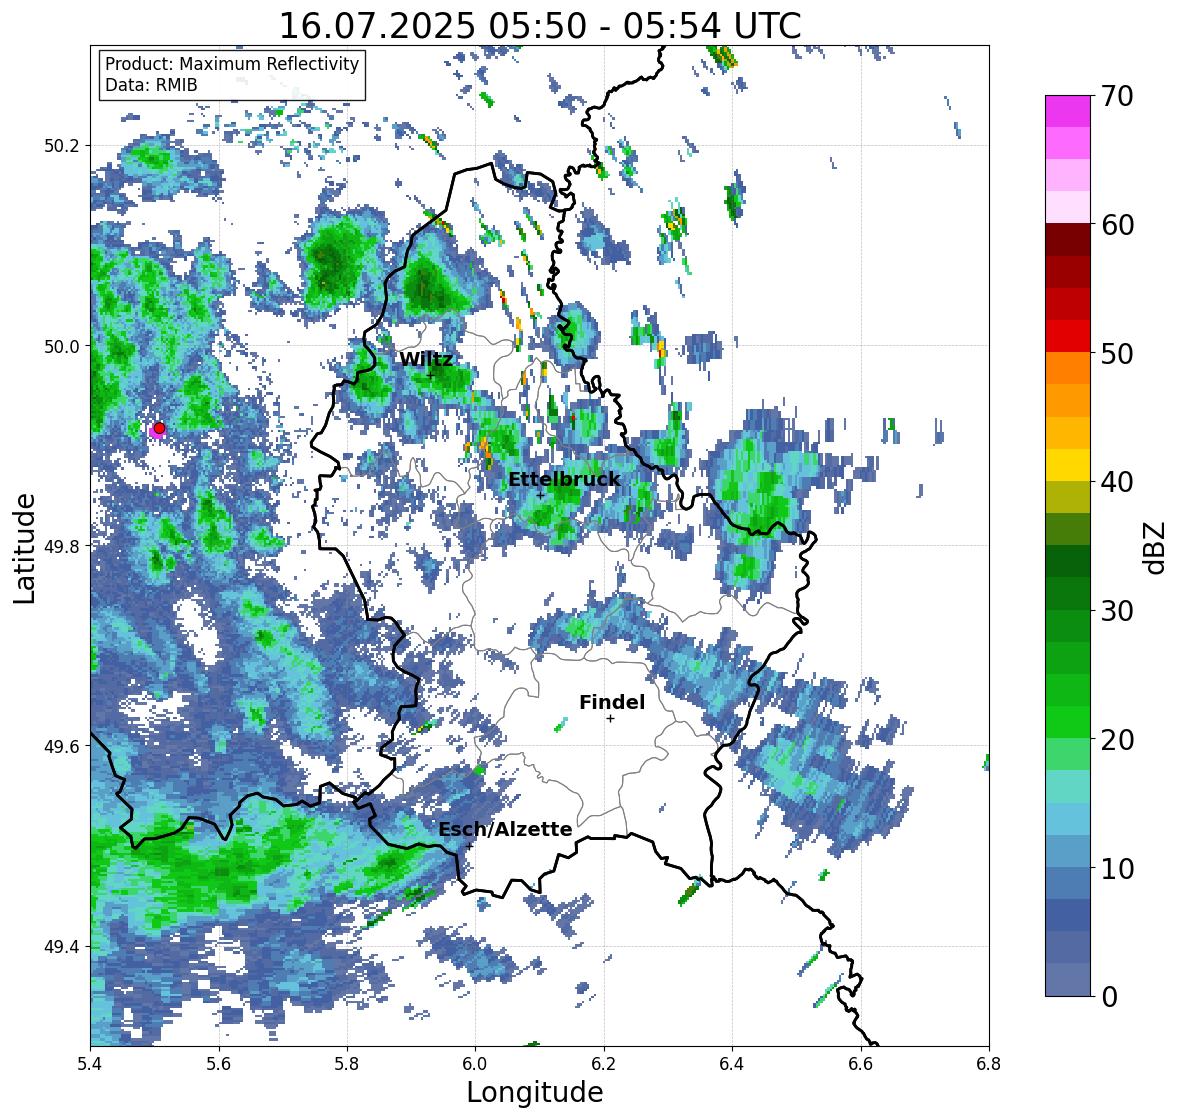Click the Longitude axis label
Image resolution: width=1179 pixels, height=1117 pixels.
[x=535, y=1092]
